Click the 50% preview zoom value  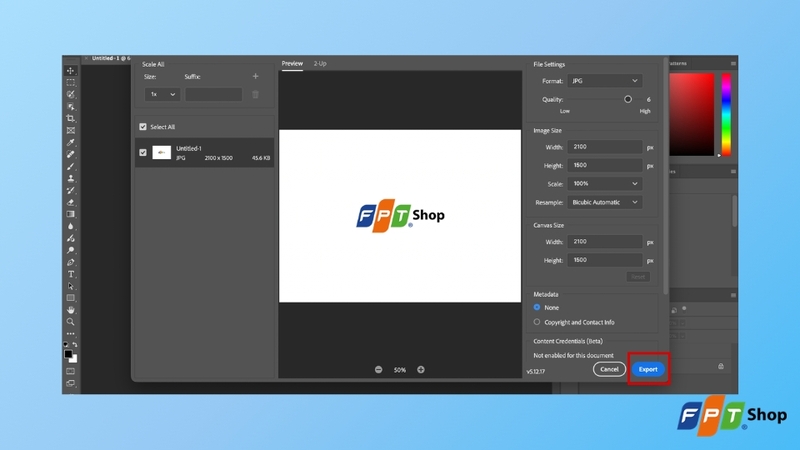pyautogui.click(x=399, y=370)
